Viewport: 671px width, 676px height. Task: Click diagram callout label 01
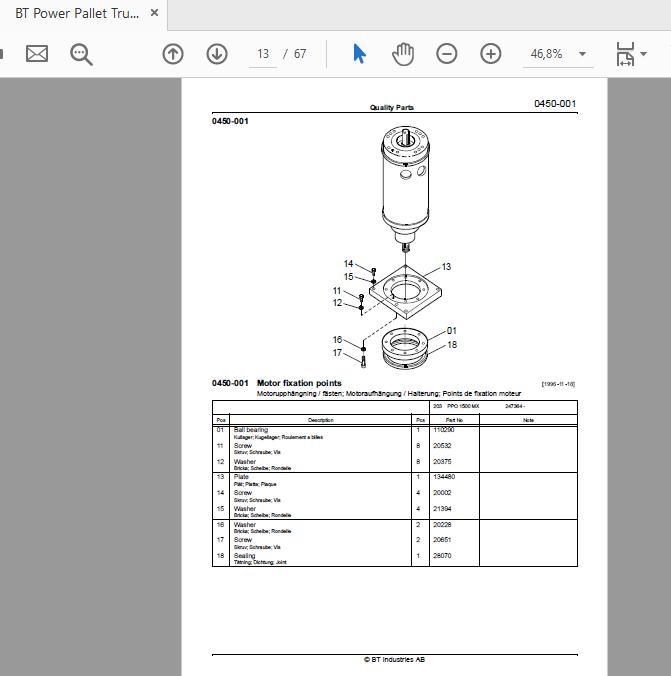[452, 331]
